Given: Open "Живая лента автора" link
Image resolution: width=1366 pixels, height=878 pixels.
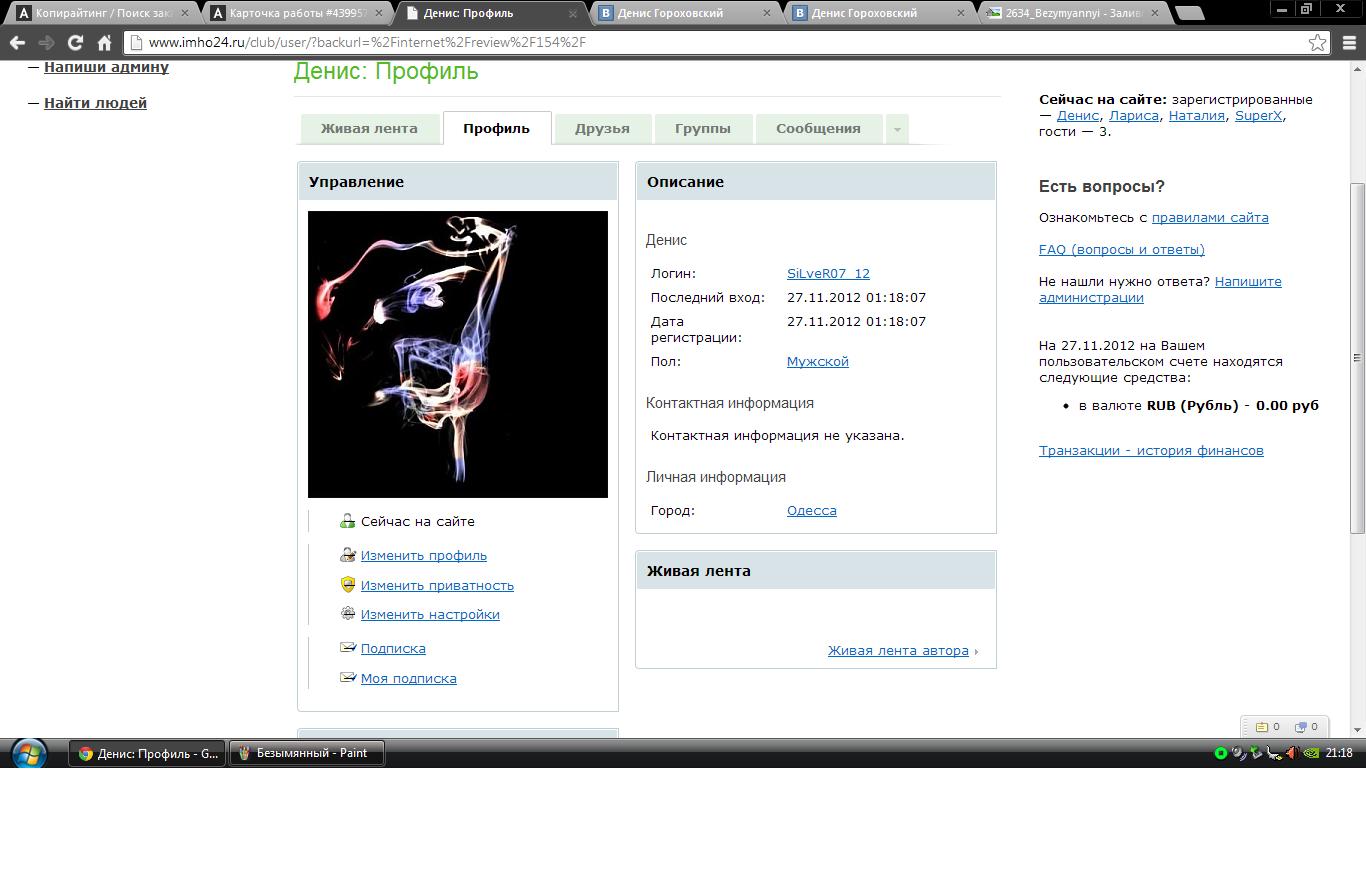Looking at the screenshot, I should (x=898, y=650).
